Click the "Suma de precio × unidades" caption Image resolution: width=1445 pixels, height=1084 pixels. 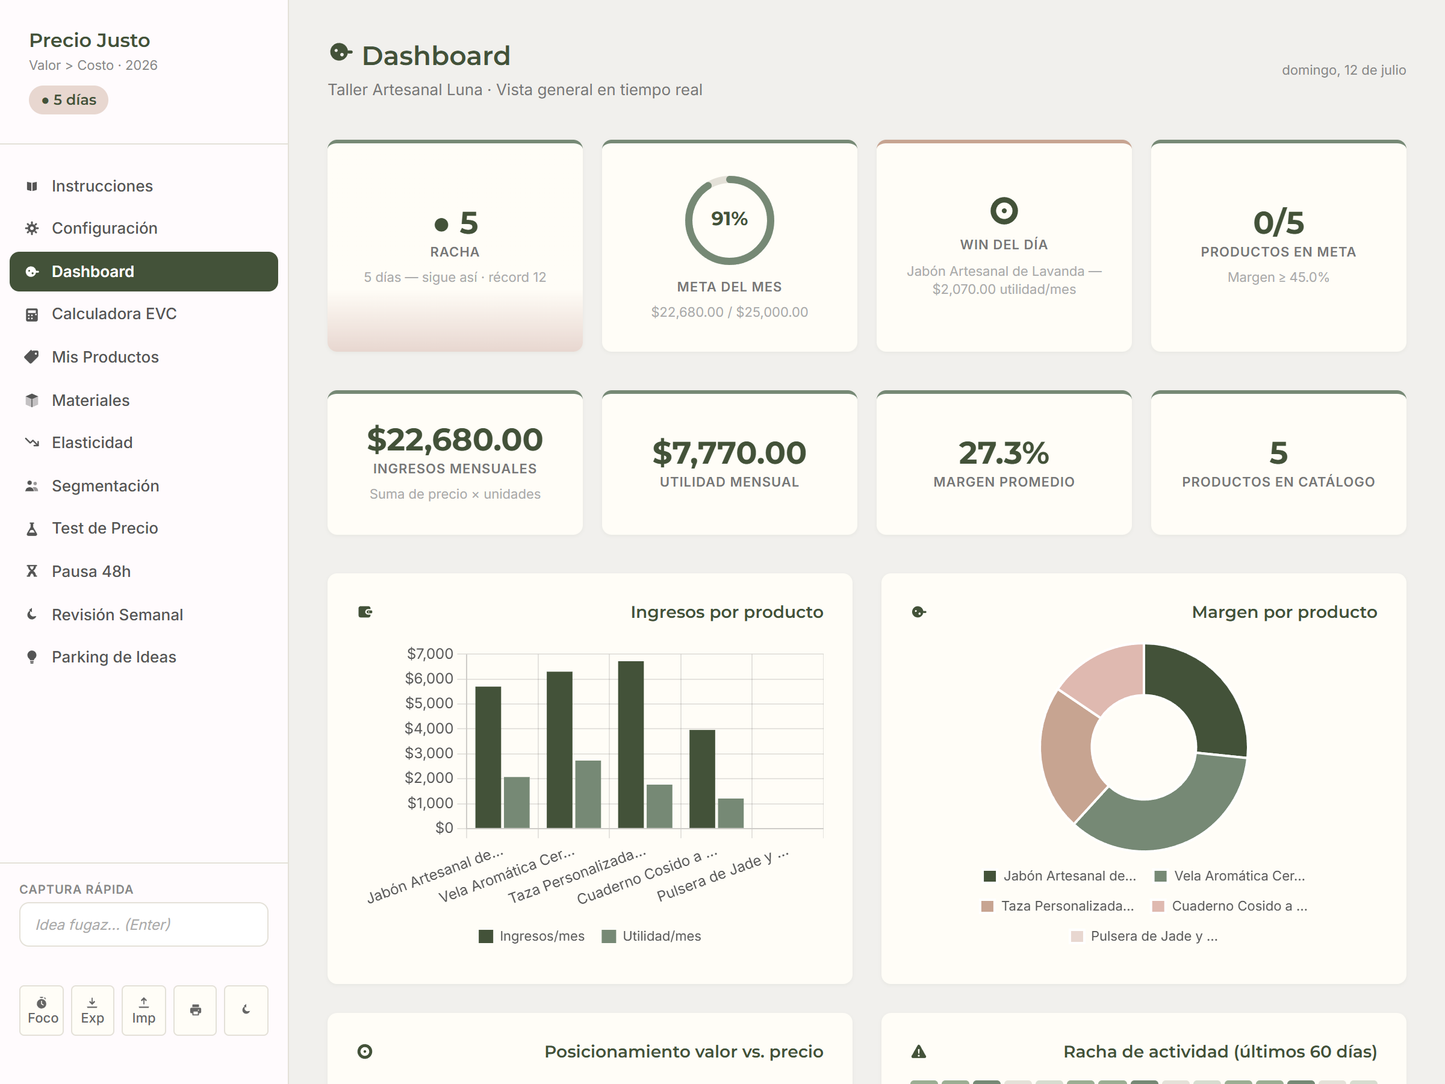point(455,494)
